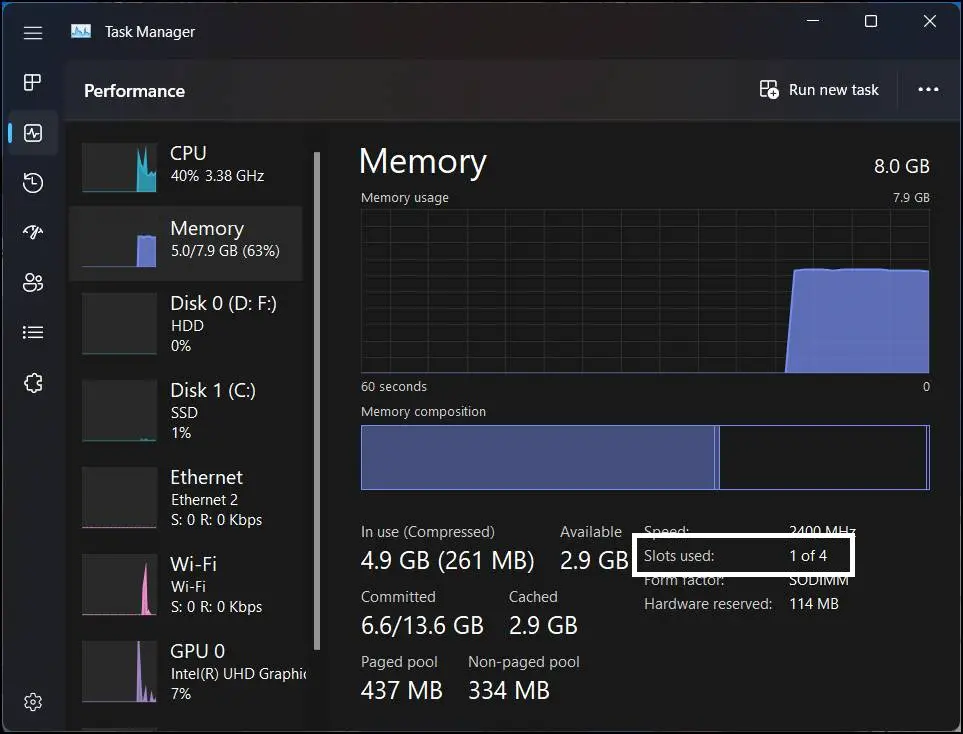Click the '114 MB' hardware reserved value

(814, 604)
